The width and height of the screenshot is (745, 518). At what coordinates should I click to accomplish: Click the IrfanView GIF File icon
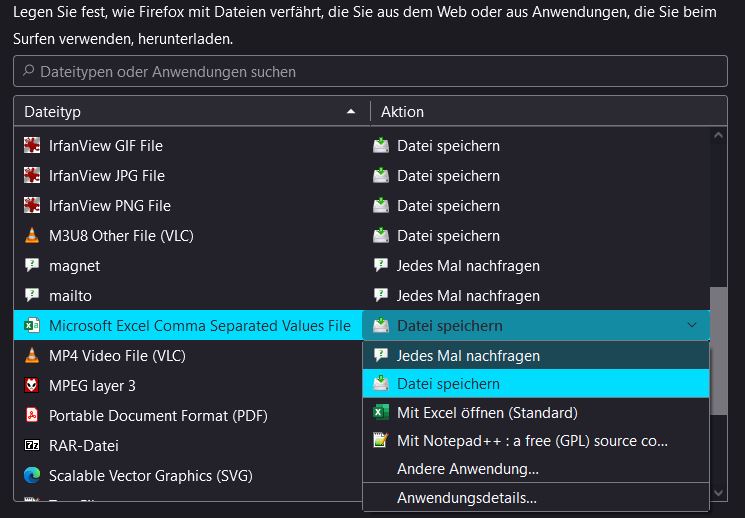tap(32, 145)
